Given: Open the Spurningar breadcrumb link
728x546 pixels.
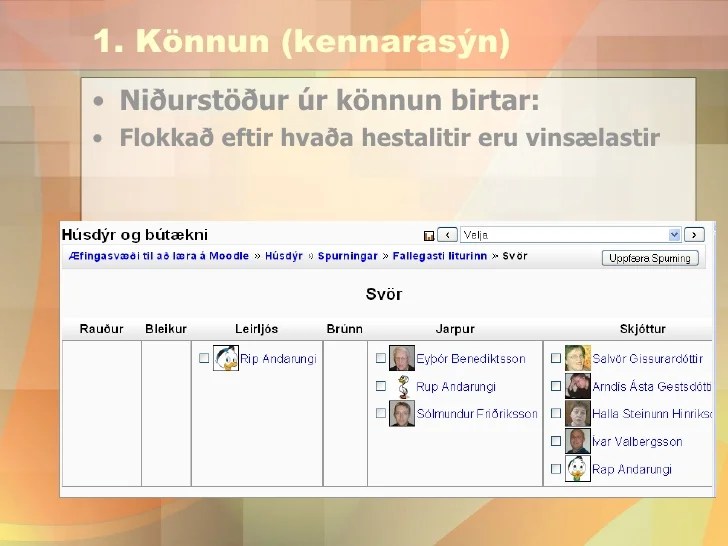Looking at the screenshot, I should tap(347, 256).
